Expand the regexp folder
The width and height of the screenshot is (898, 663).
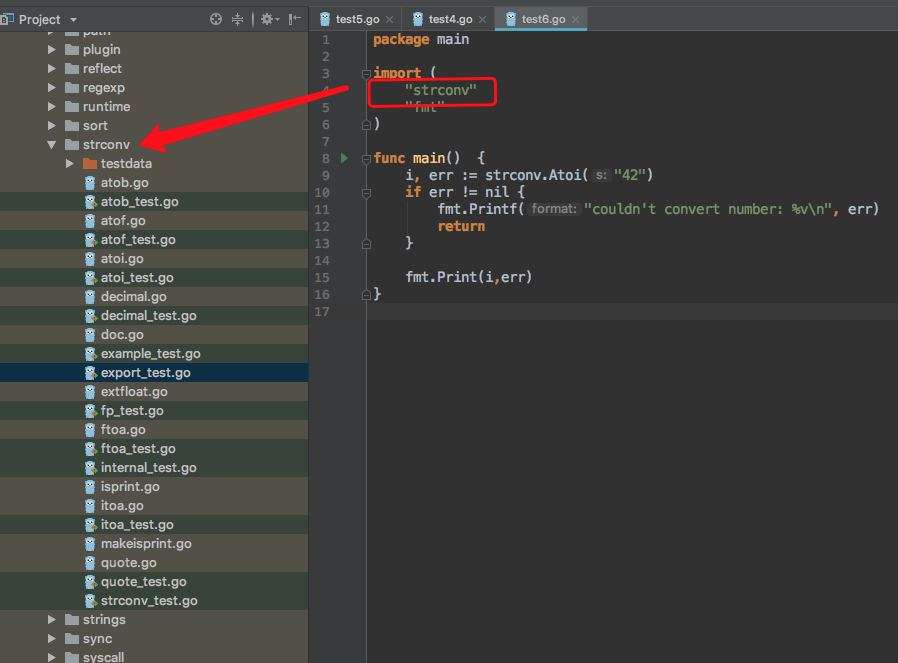pyautogui.click(x=52, y=88)
